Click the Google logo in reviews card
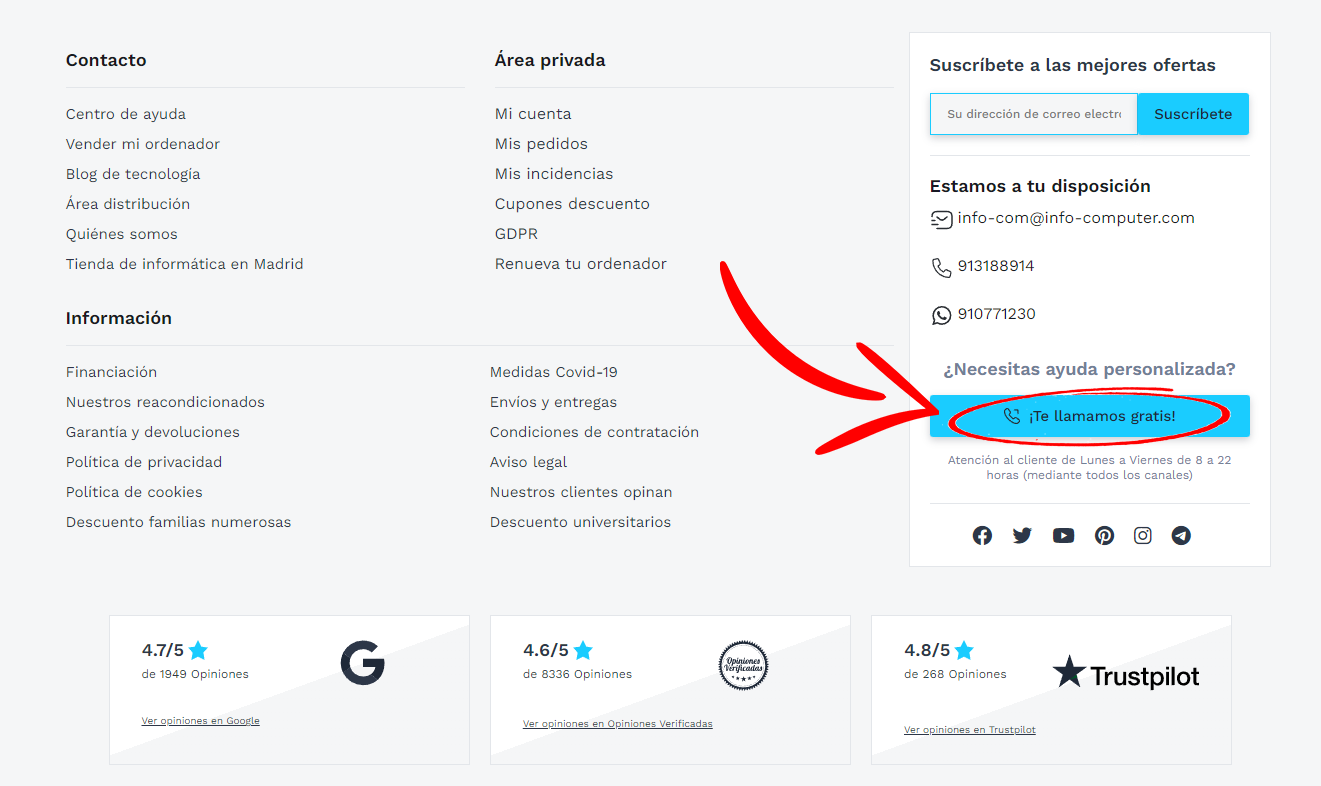The image size is (1321, 786). 362,663
